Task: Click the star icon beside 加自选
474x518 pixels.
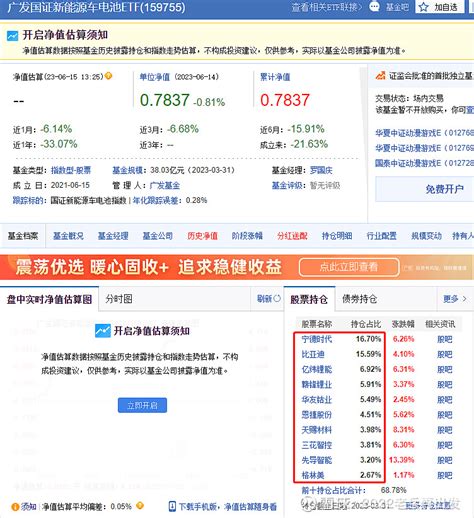Action: pyautogui.click(x=423, y=7)
